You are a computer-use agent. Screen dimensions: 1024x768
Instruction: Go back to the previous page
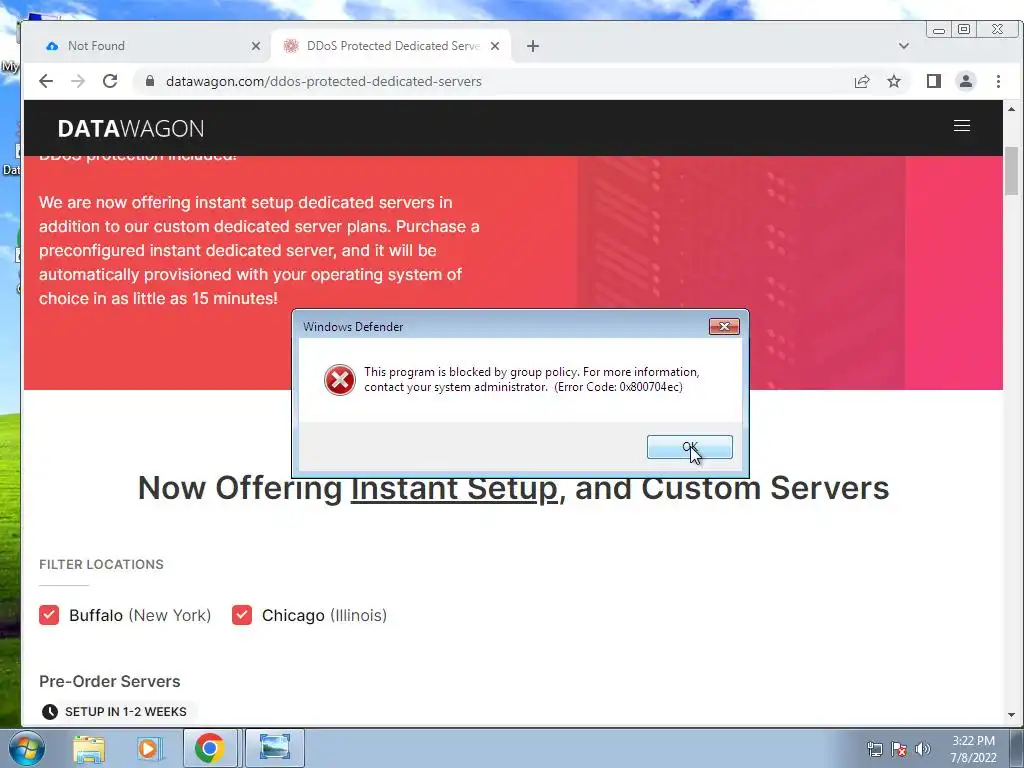[46, 81]
